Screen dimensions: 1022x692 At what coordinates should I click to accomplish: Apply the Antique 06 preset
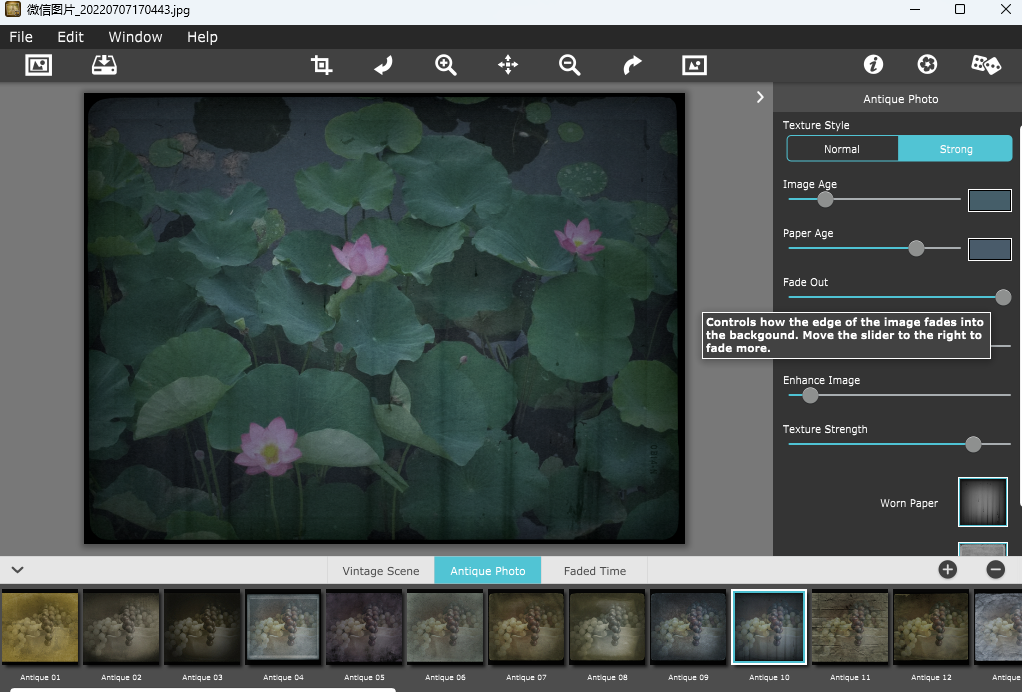point(445,627)
